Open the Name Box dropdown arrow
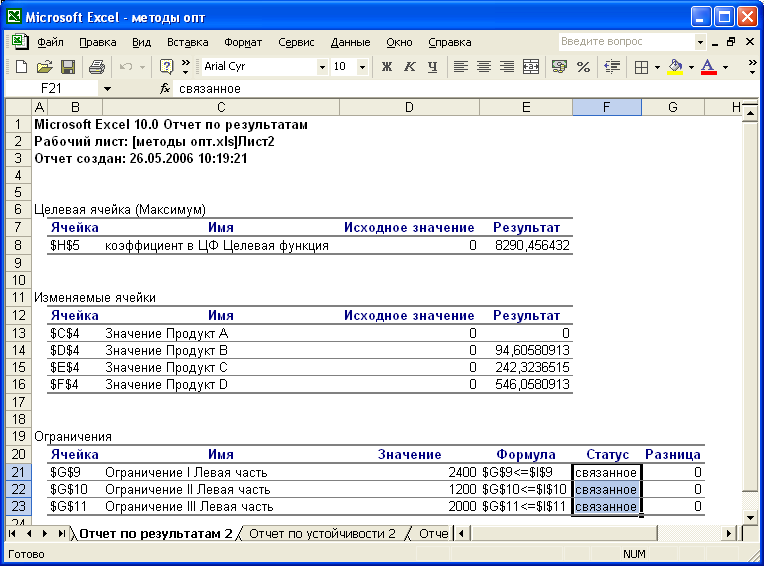The image size is (764, 566). coord(107,89)
